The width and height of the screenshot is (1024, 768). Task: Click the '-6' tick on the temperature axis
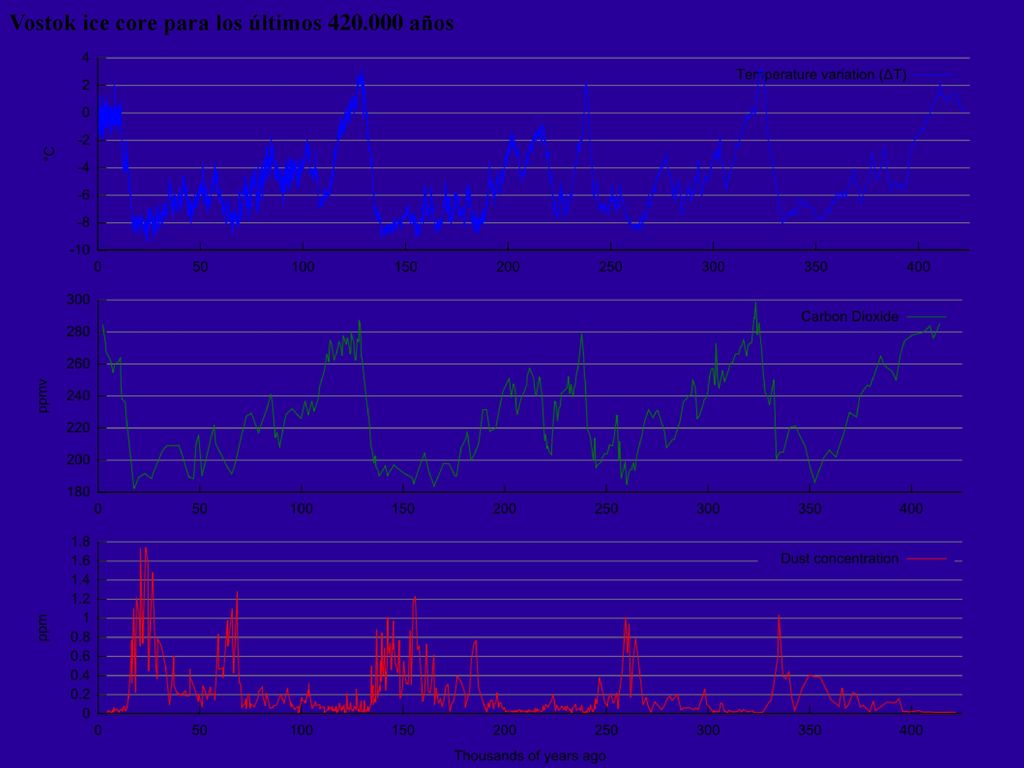82,195
